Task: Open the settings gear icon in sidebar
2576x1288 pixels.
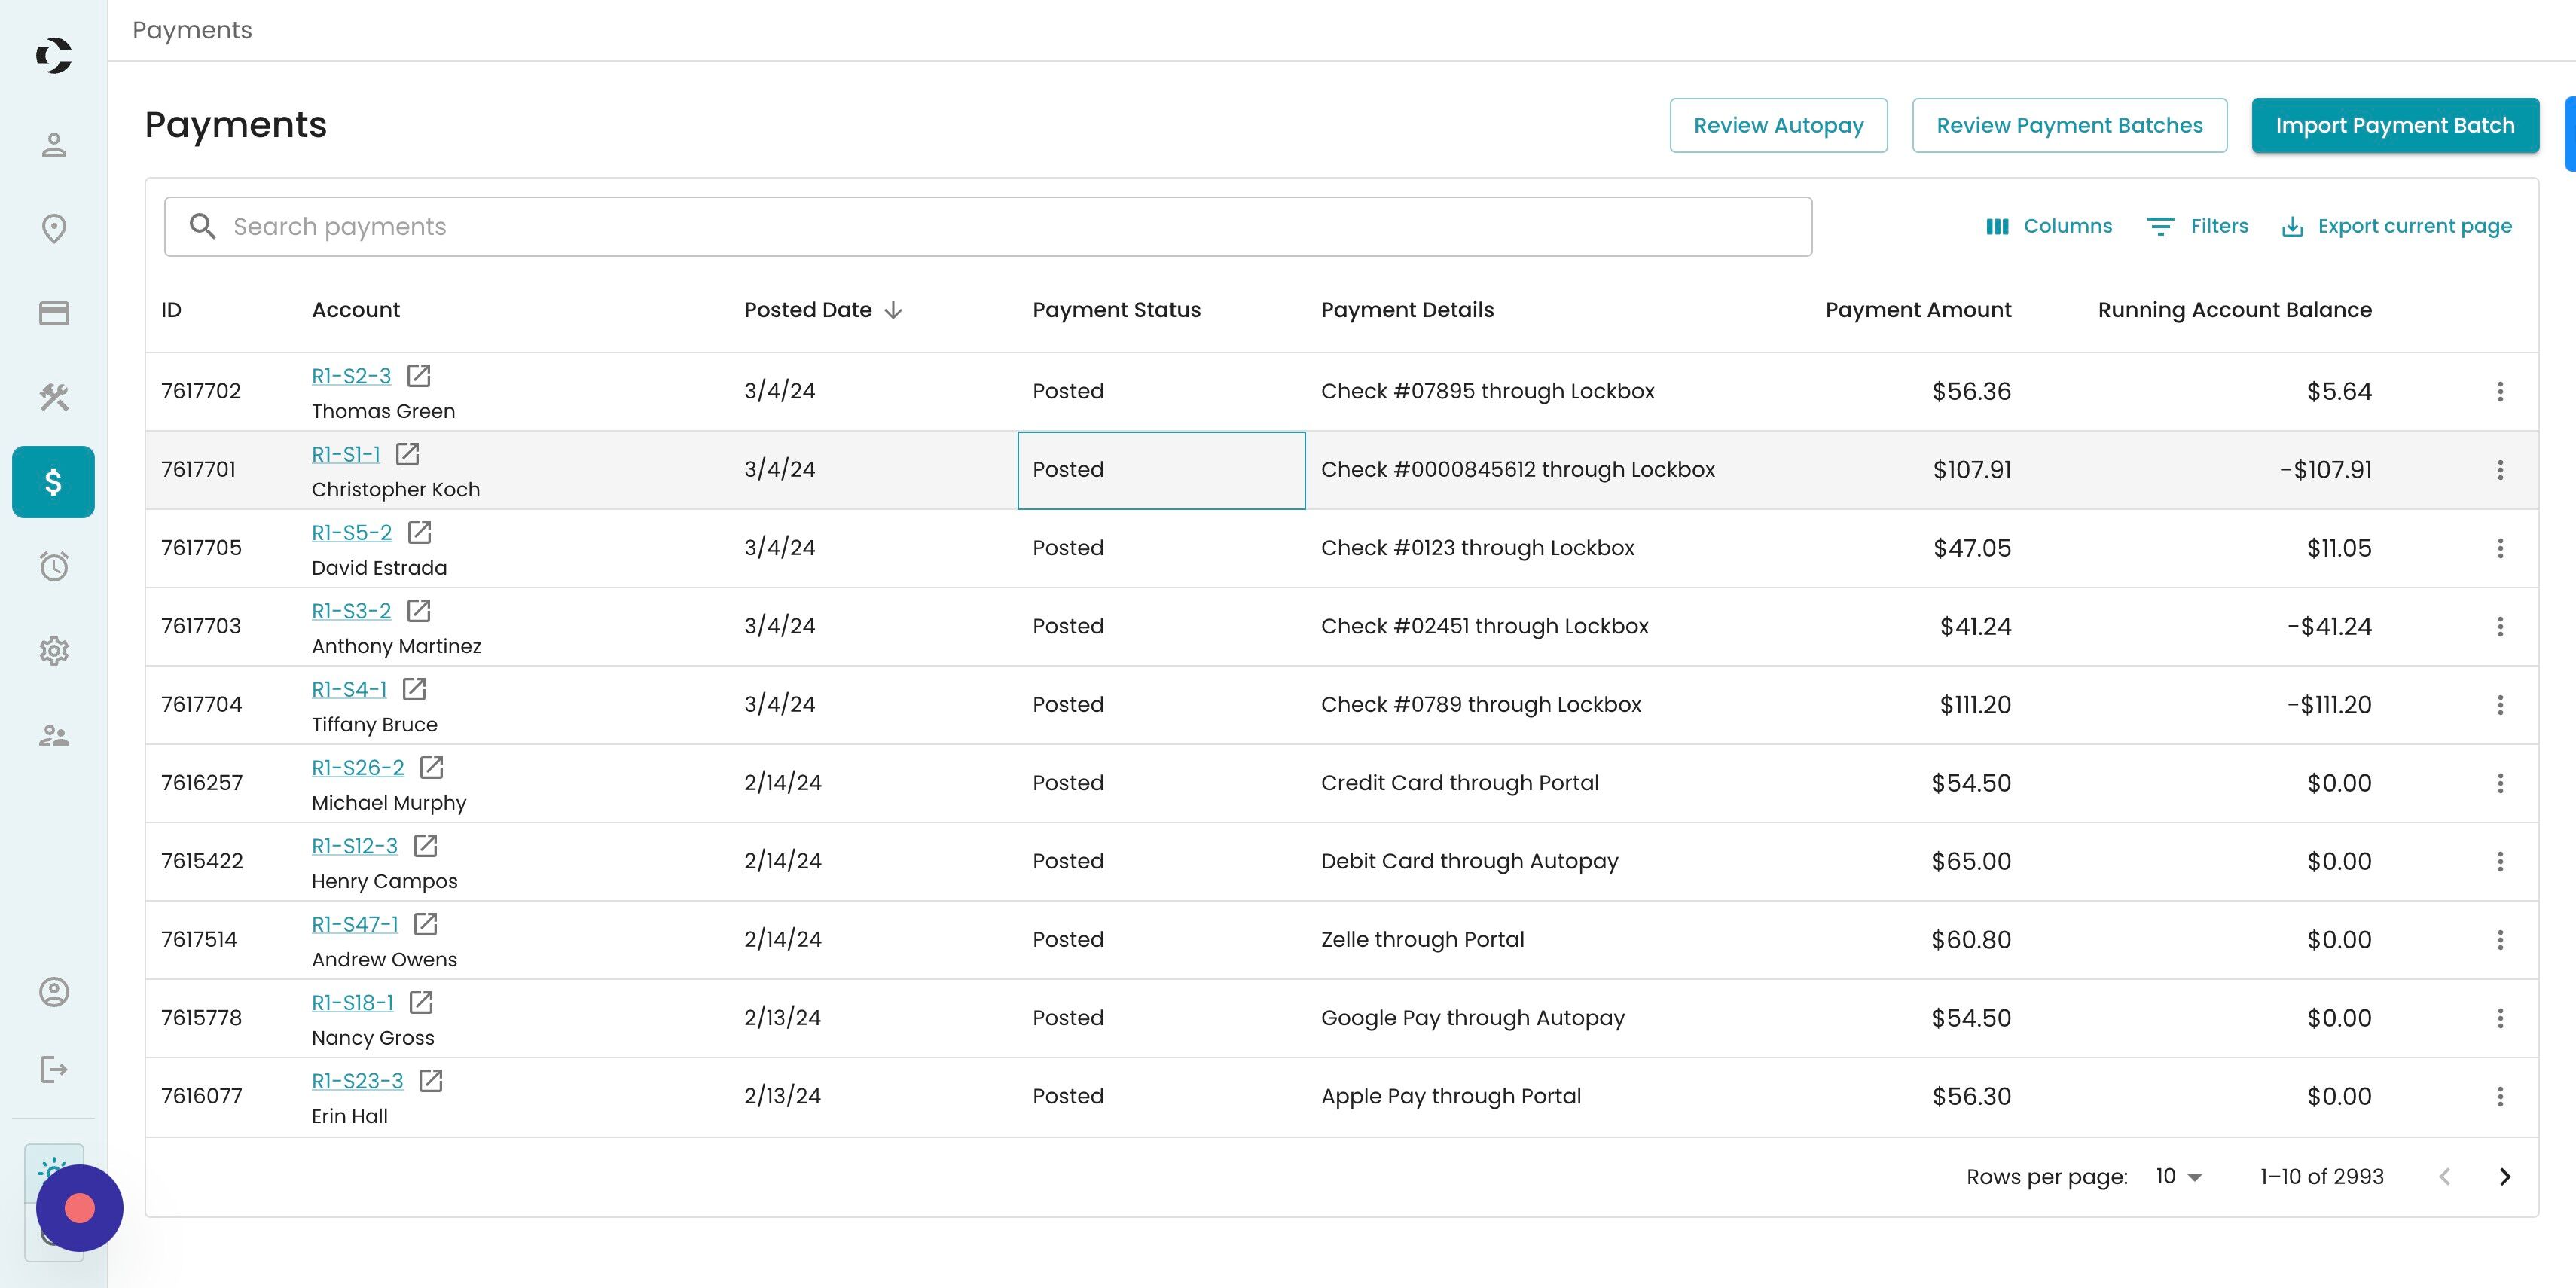Action: (x=54, y=651)
